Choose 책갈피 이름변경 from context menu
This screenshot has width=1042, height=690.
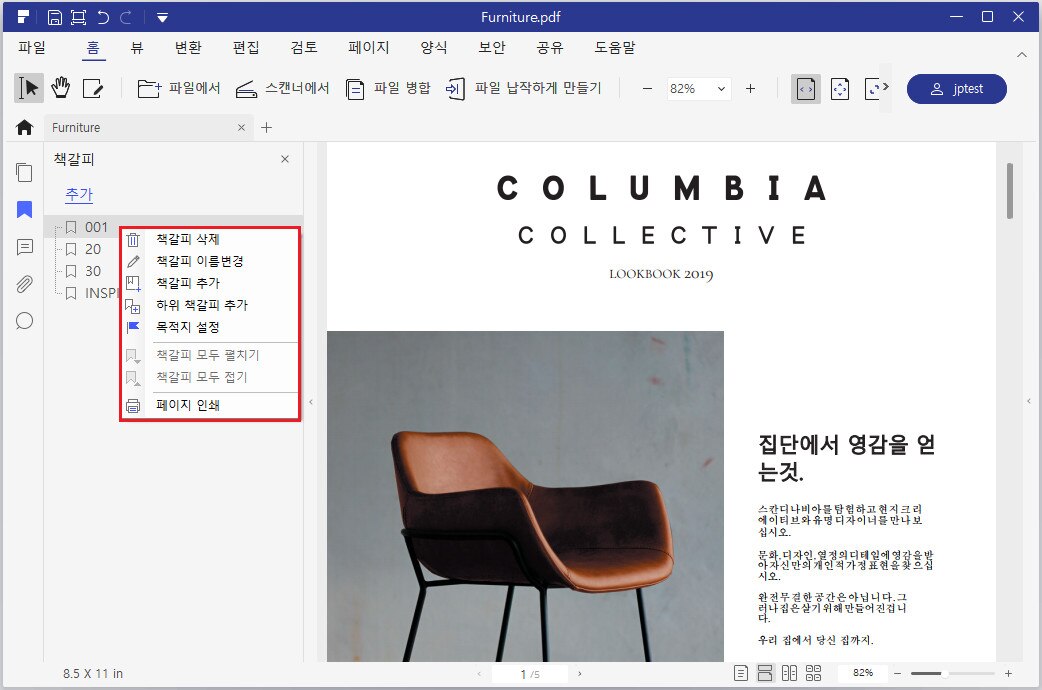point(210,261)
